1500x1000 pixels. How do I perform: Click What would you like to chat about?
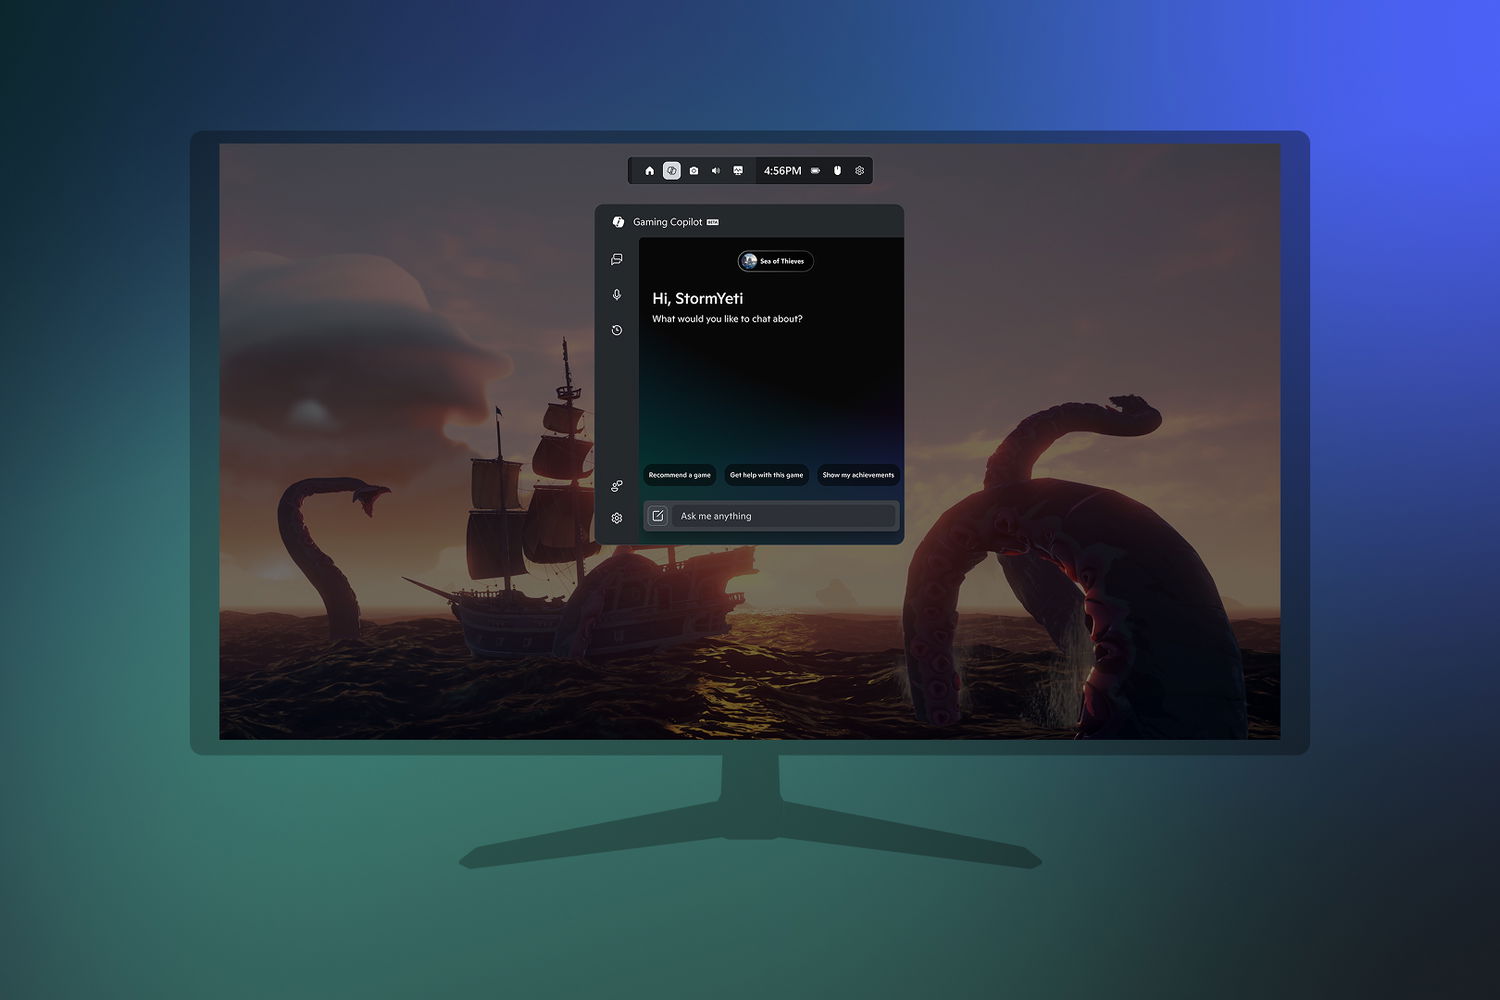point(727,319)
